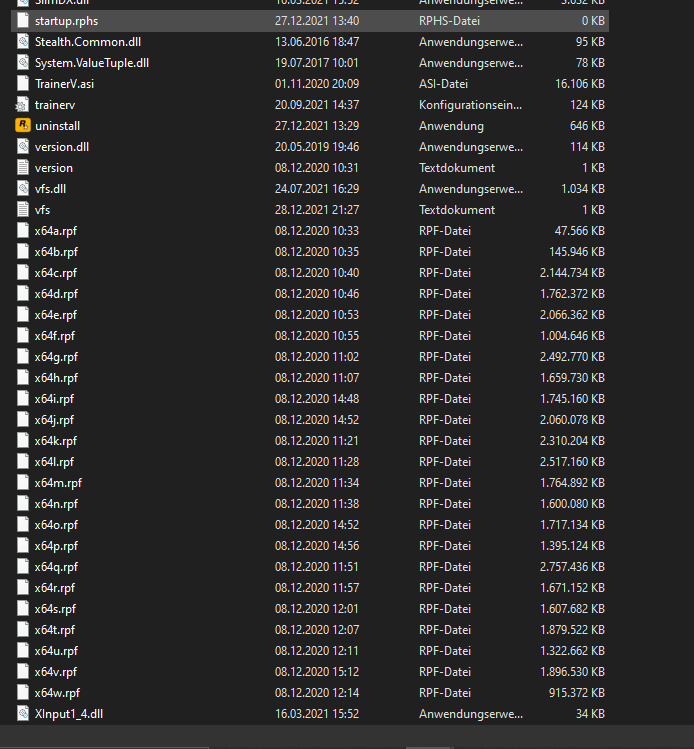Click the ASI-Datei type cell
The width and height of the screenshot is (694, 749).
pyautogui.click(x=443, y=84)
